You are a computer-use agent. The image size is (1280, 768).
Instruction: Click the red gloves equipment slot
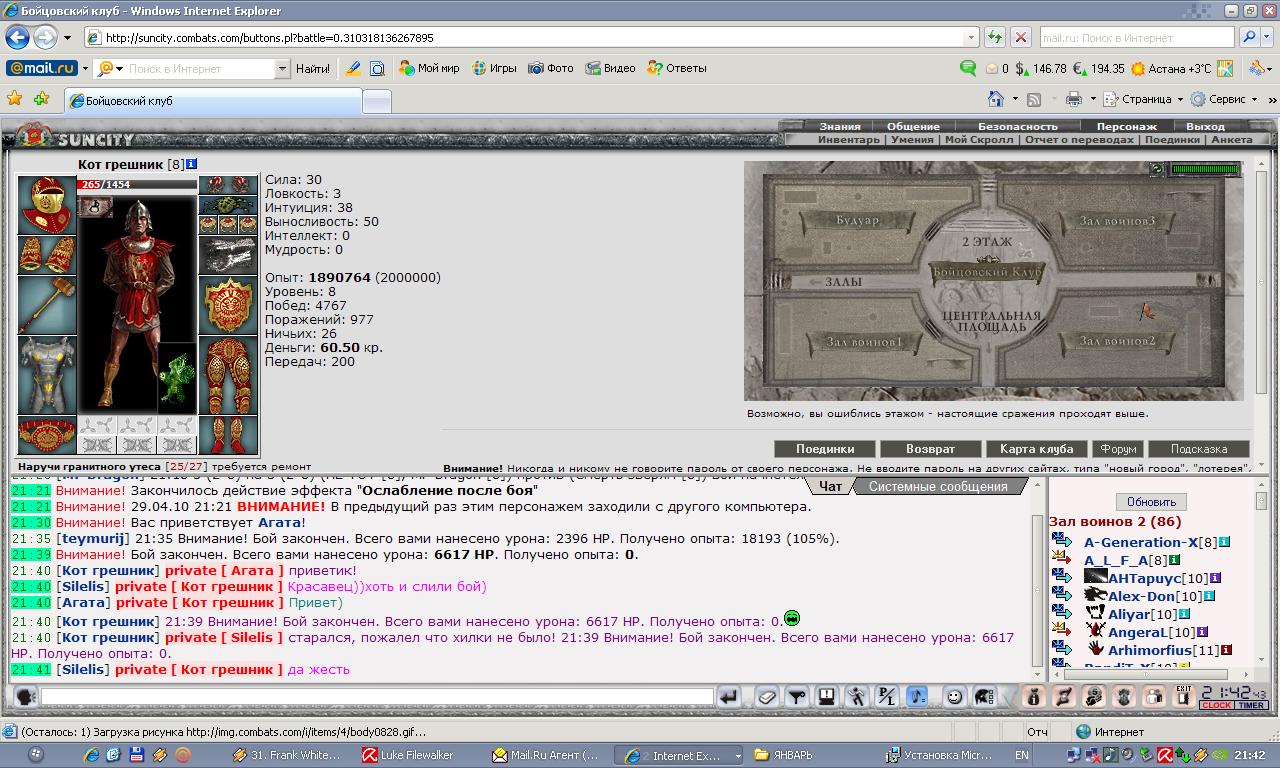[x=47, y=256]
